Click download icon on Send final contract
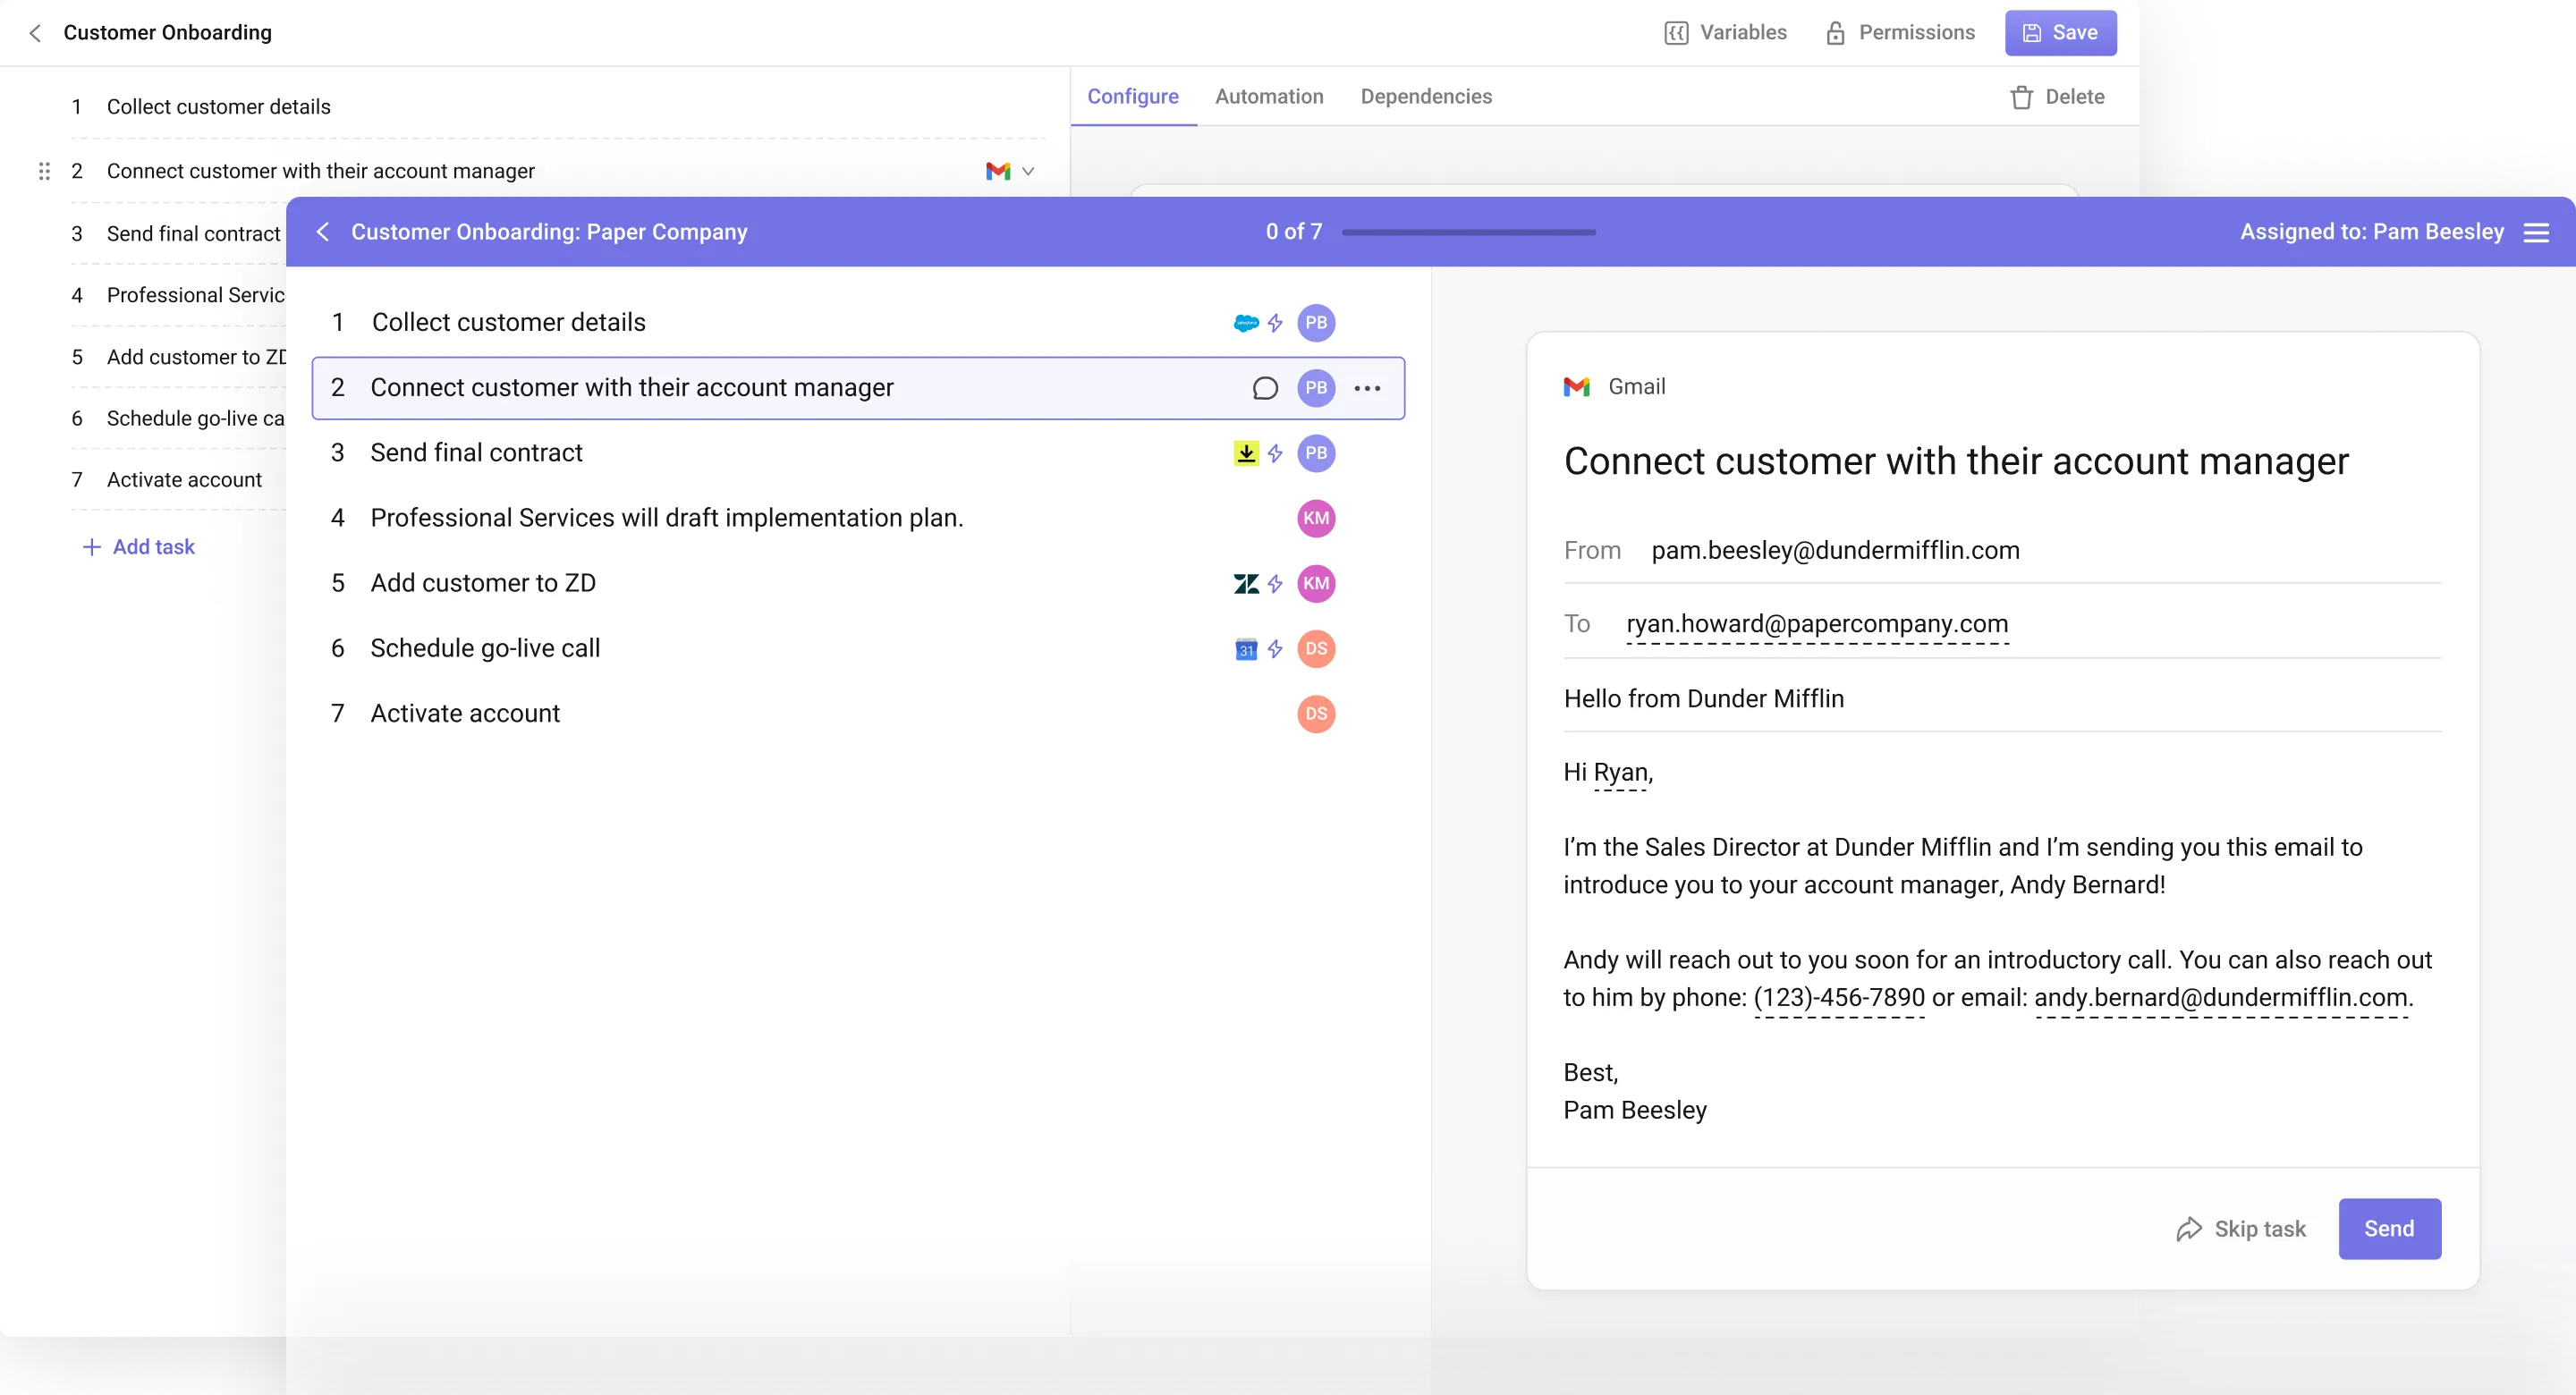This screenshot has width=2576, height=1395. coord(1246,453)
